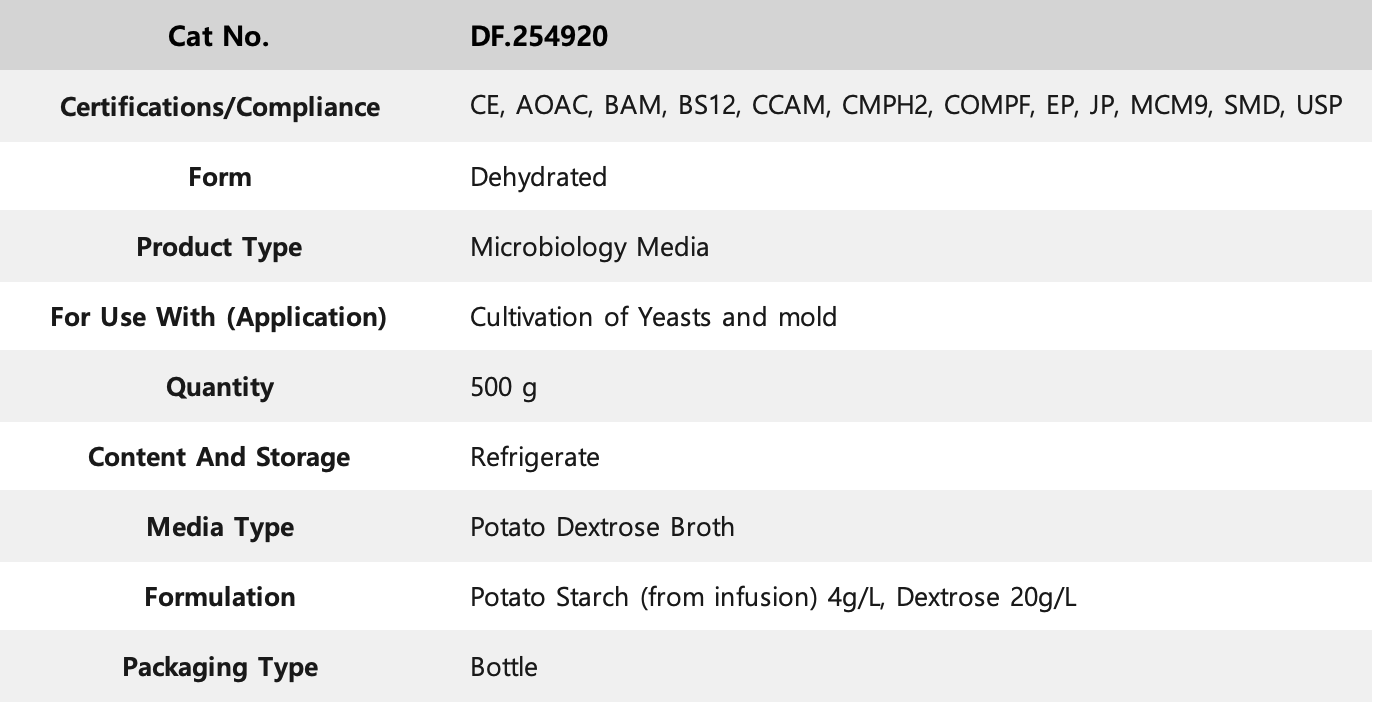Click the Cat No. header cell
Image resolution: width=1374 pixels, height=706 pixels.
tap(219, 37)
